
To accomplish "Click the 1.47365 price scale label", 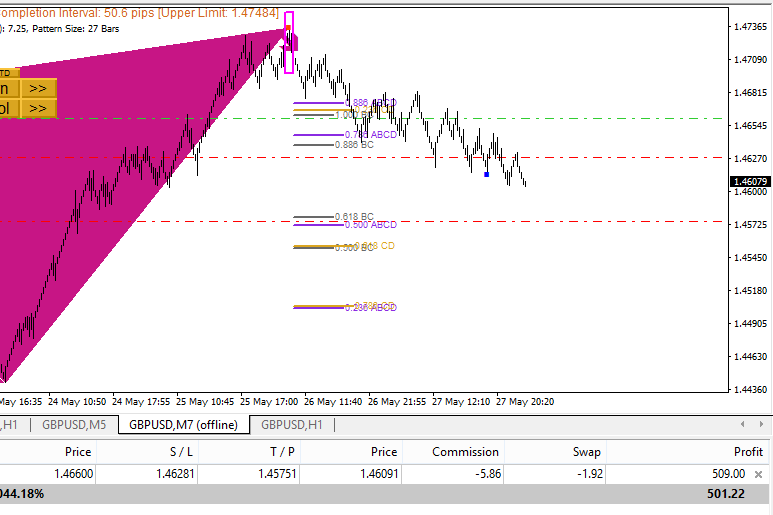I will [750, 27].
